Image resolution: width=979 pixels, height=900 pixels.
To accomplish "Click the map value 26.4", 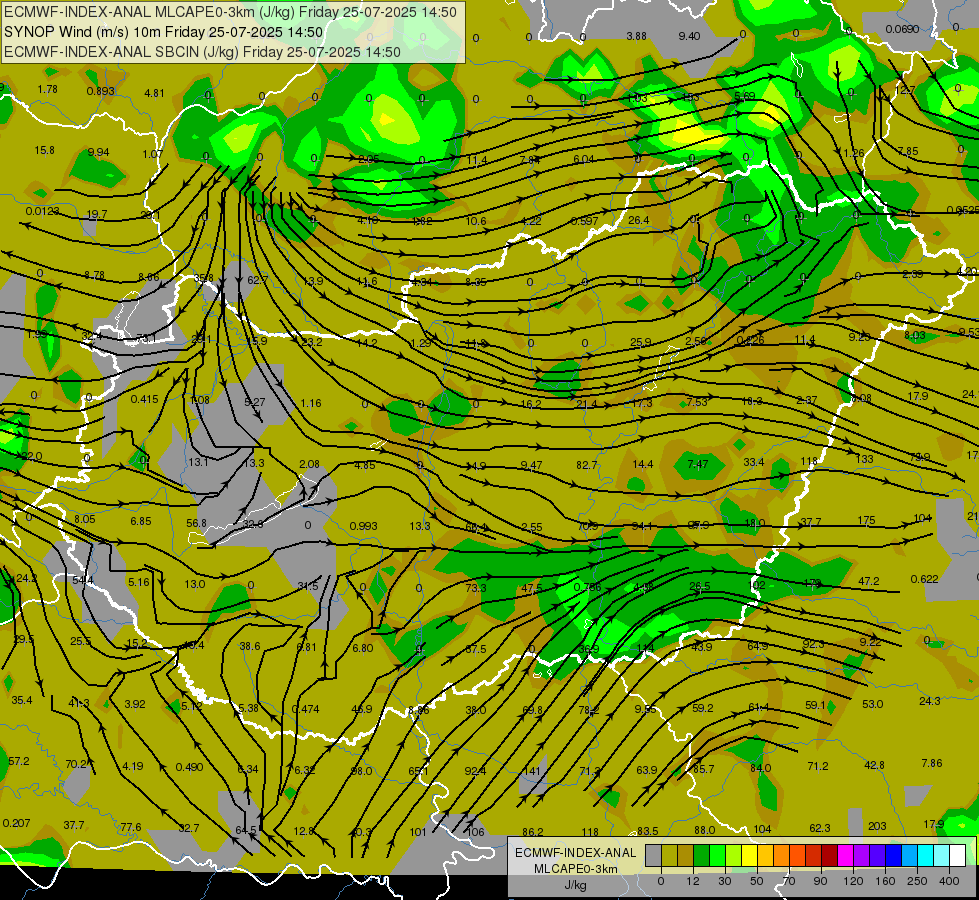I will click(x=639, y=220).
